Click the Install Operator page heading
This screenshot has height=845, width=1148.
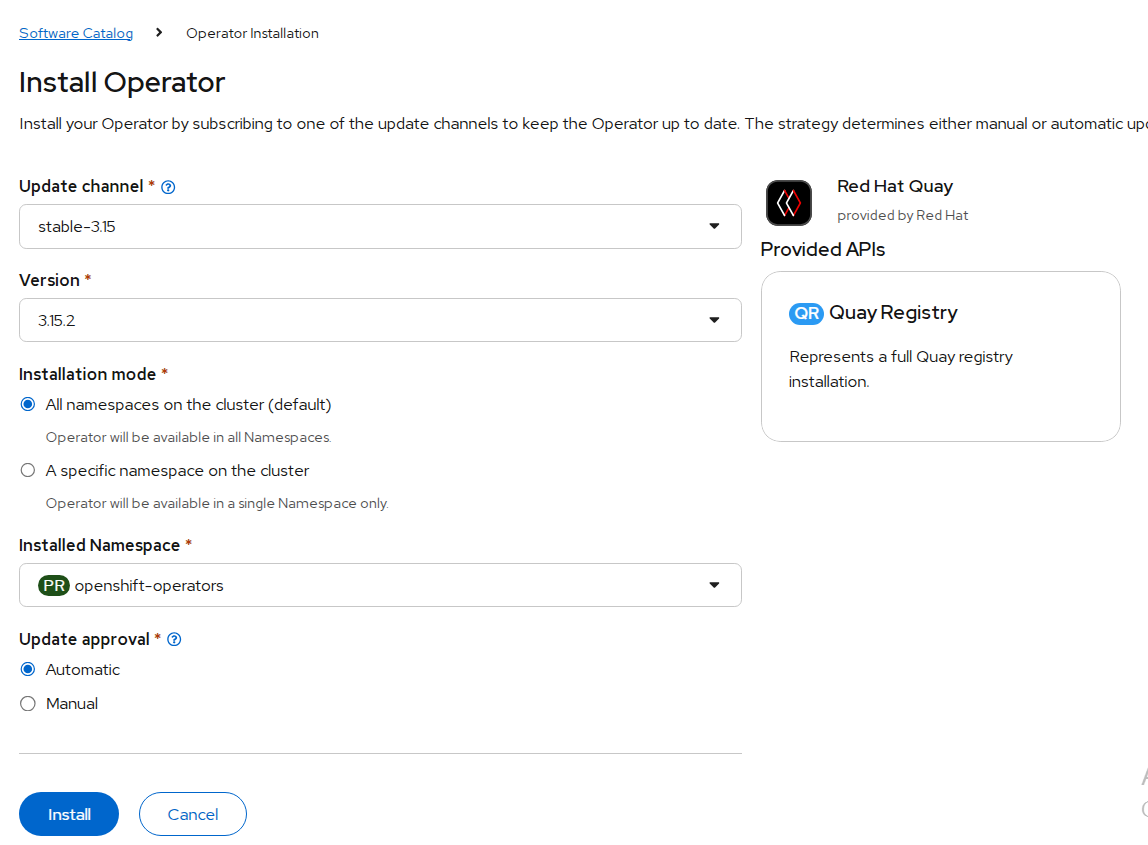122,82
